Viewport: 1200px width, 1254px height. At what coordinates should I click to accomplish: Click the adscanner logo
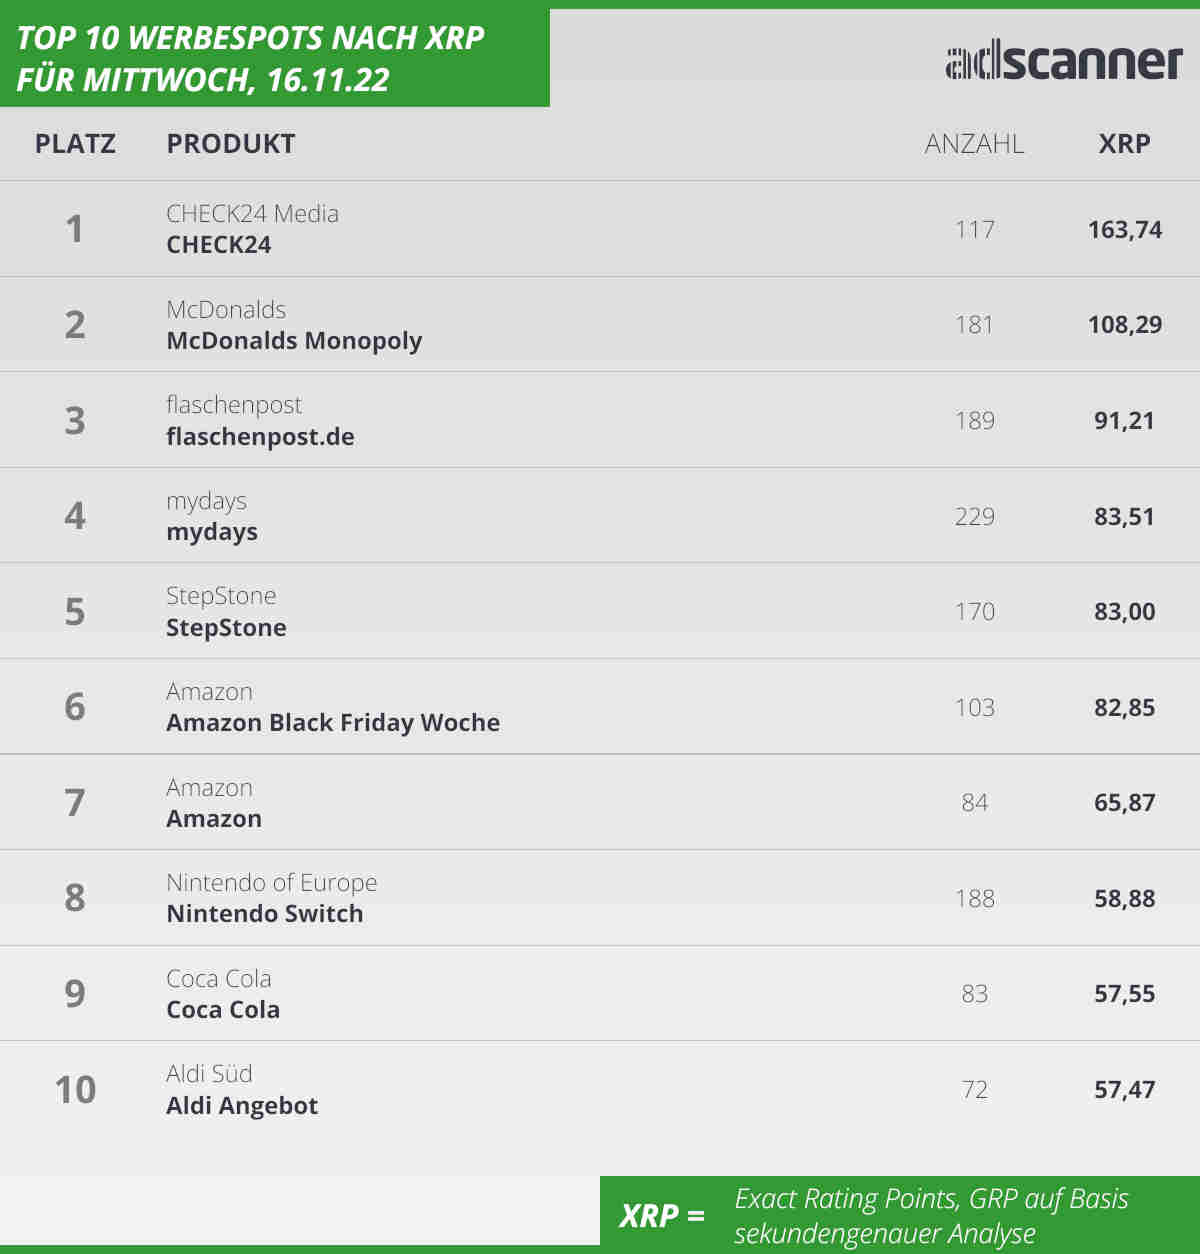coord(1064,62)
